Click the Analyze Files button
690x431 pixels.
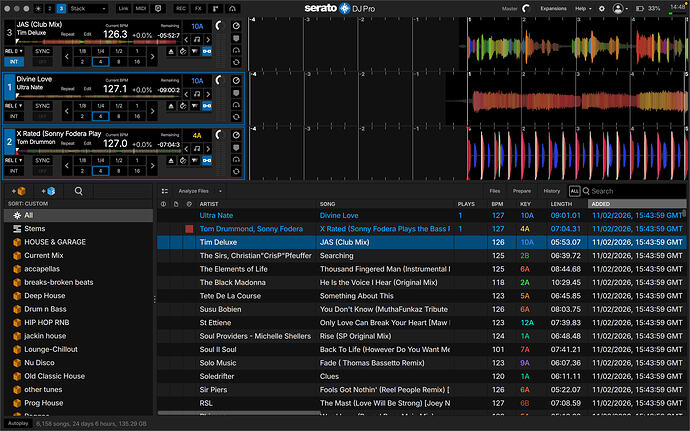click(194, 191)
